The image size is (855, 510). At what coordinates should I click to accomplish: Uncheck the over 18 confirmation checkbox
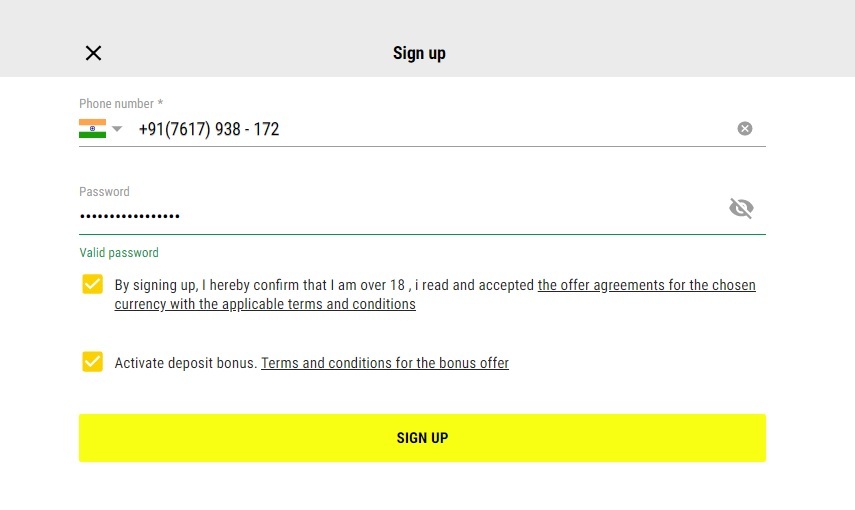(x=93, y=285)
